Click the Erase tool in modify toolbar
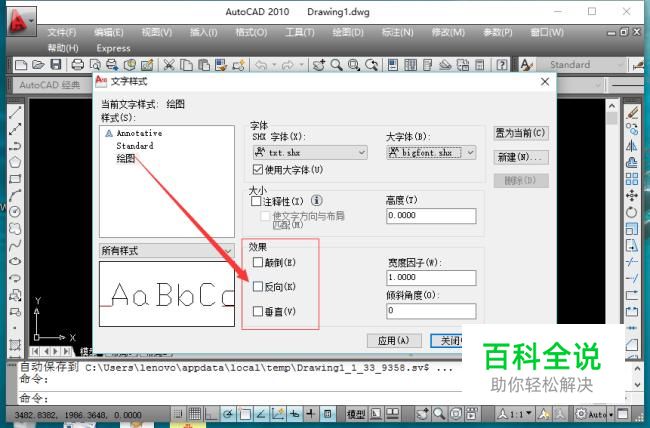Viewport: 650px width, 428px height. tap(632, 112)
